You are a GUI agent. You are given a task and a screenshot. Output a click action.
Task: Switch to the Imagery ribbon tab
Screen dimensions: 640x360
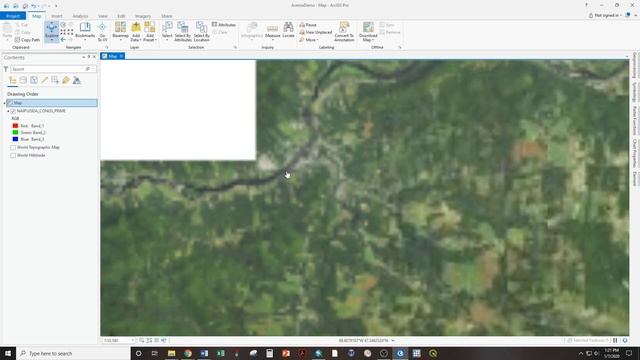tap(143, 16)
